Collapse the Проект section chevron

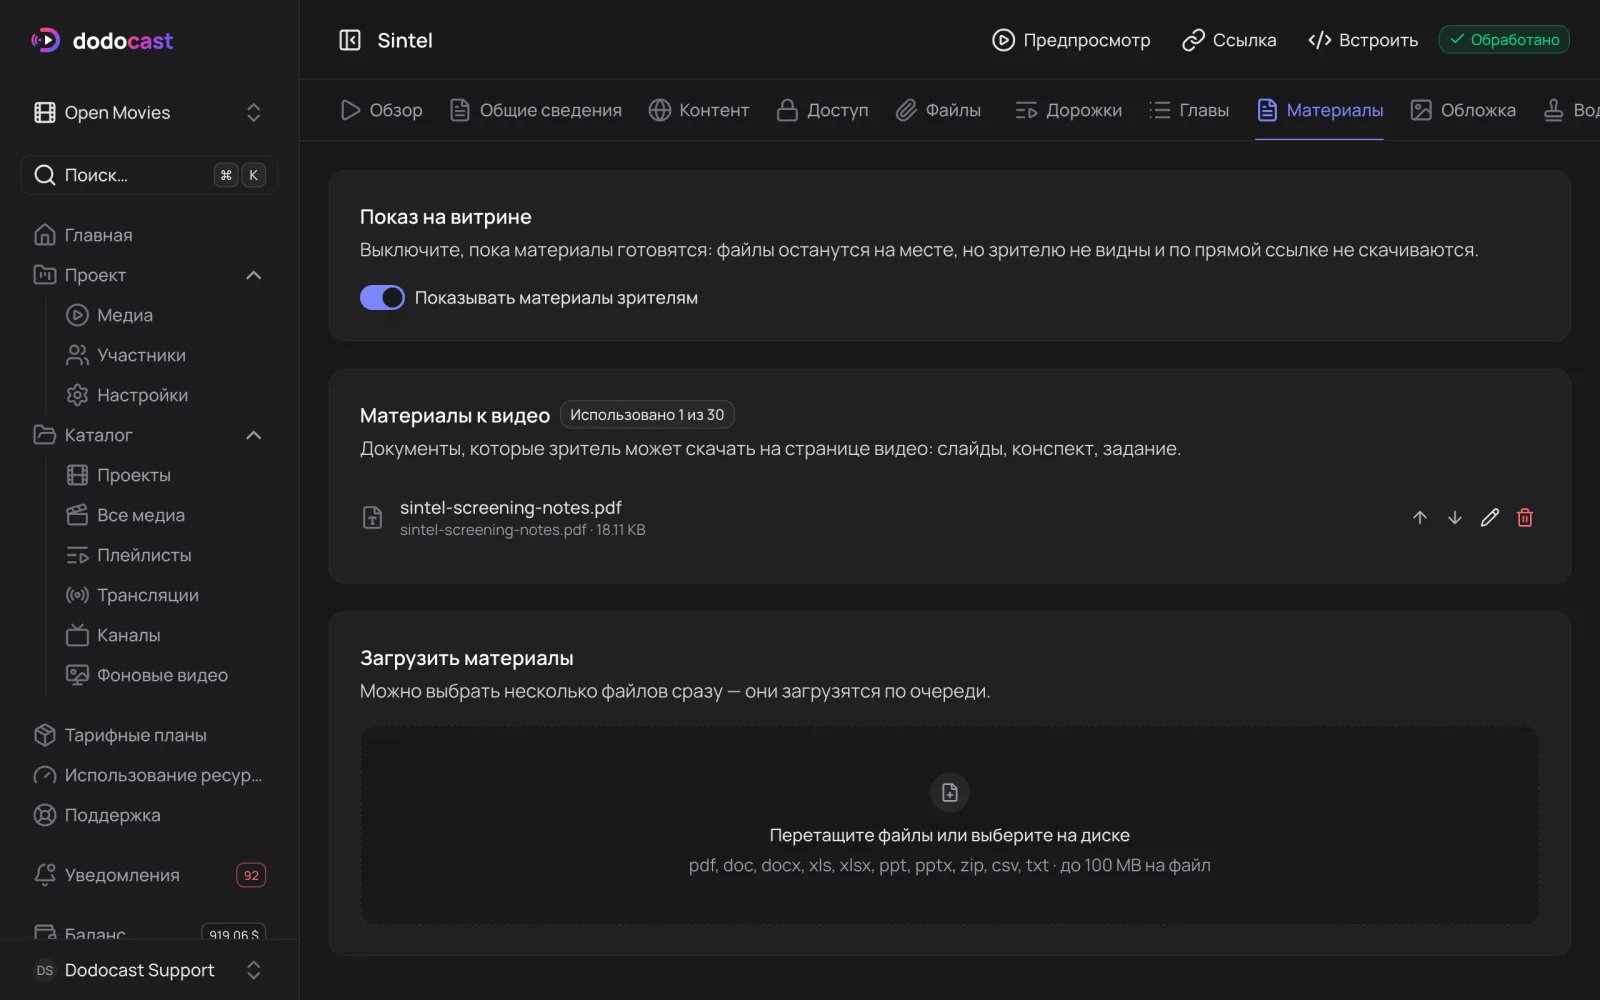[x=254, y=275]
